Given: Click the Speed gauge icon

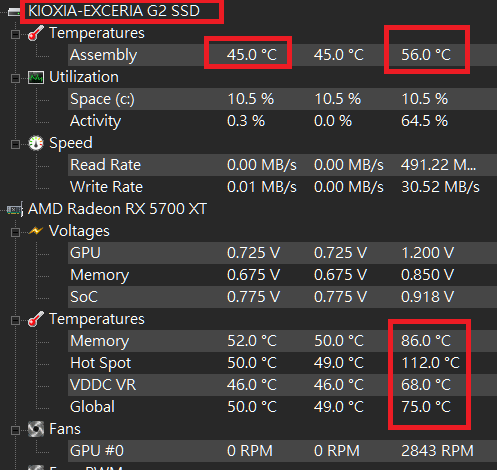Looking at the screenshot, I should pyautogui.click(x=36, y=143).
